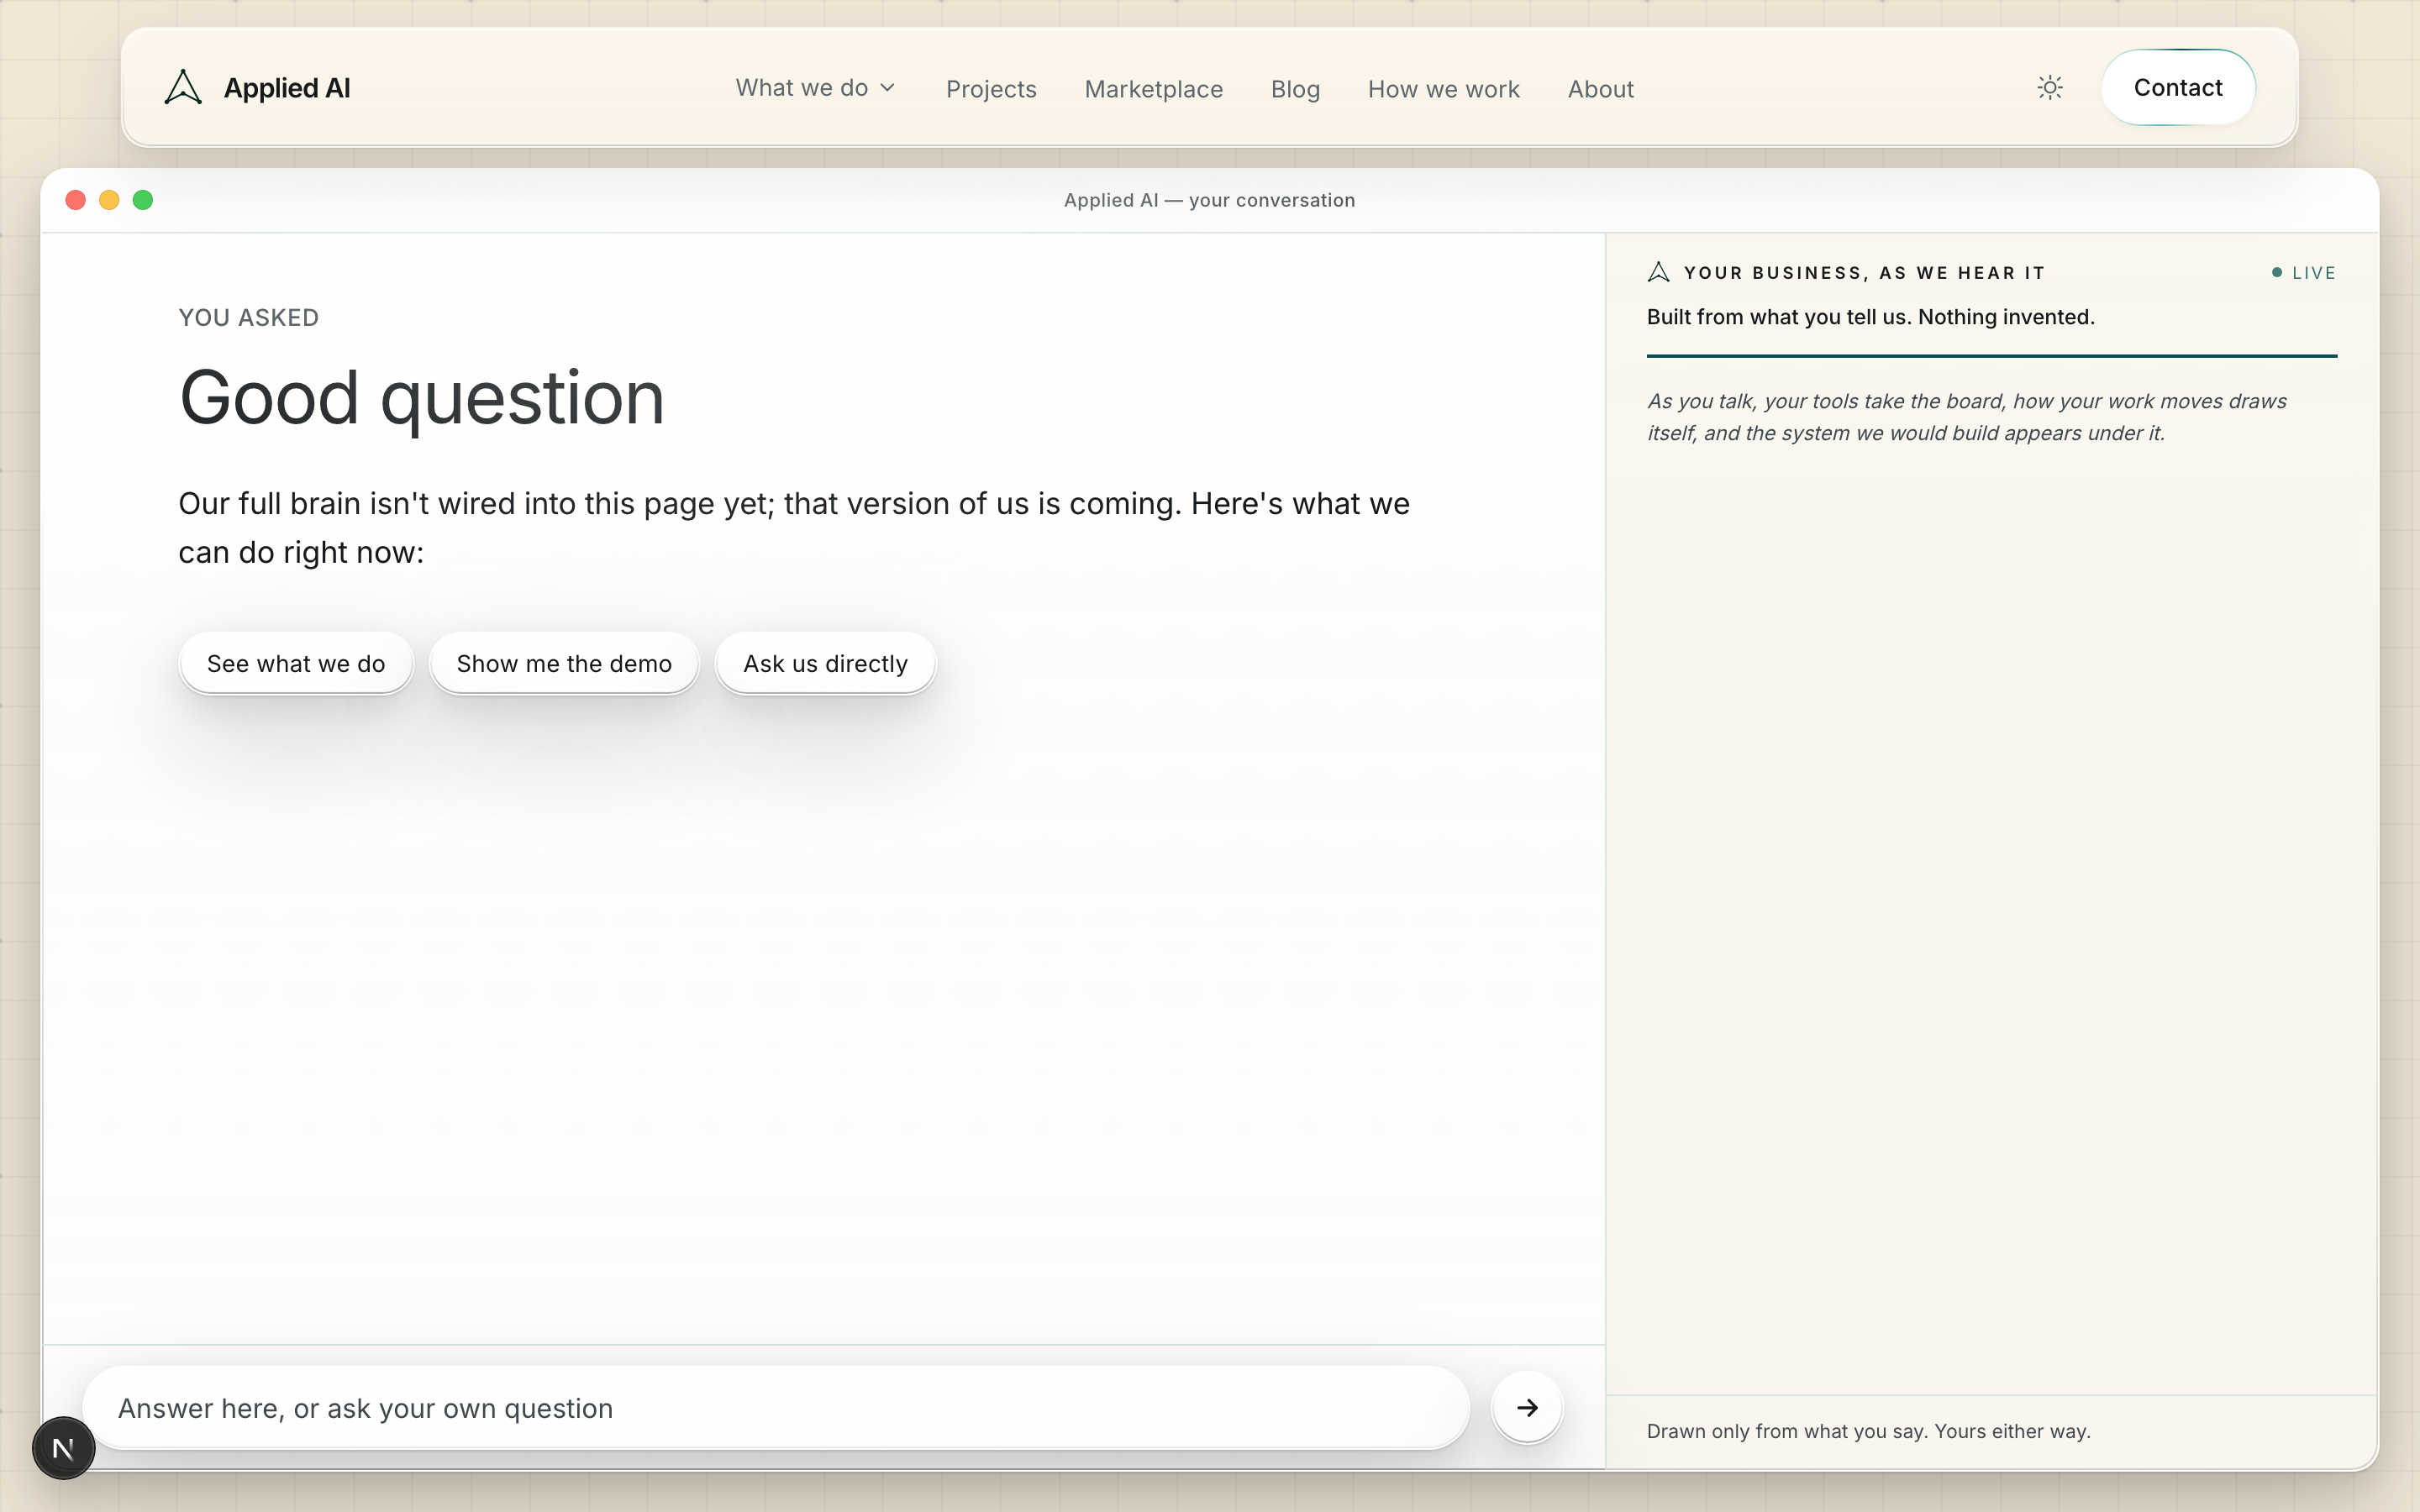This screenshot has width=2420, height=1512.
Task: Go to Marketplace in the navbar
Action: click(x=1153, y=89)
